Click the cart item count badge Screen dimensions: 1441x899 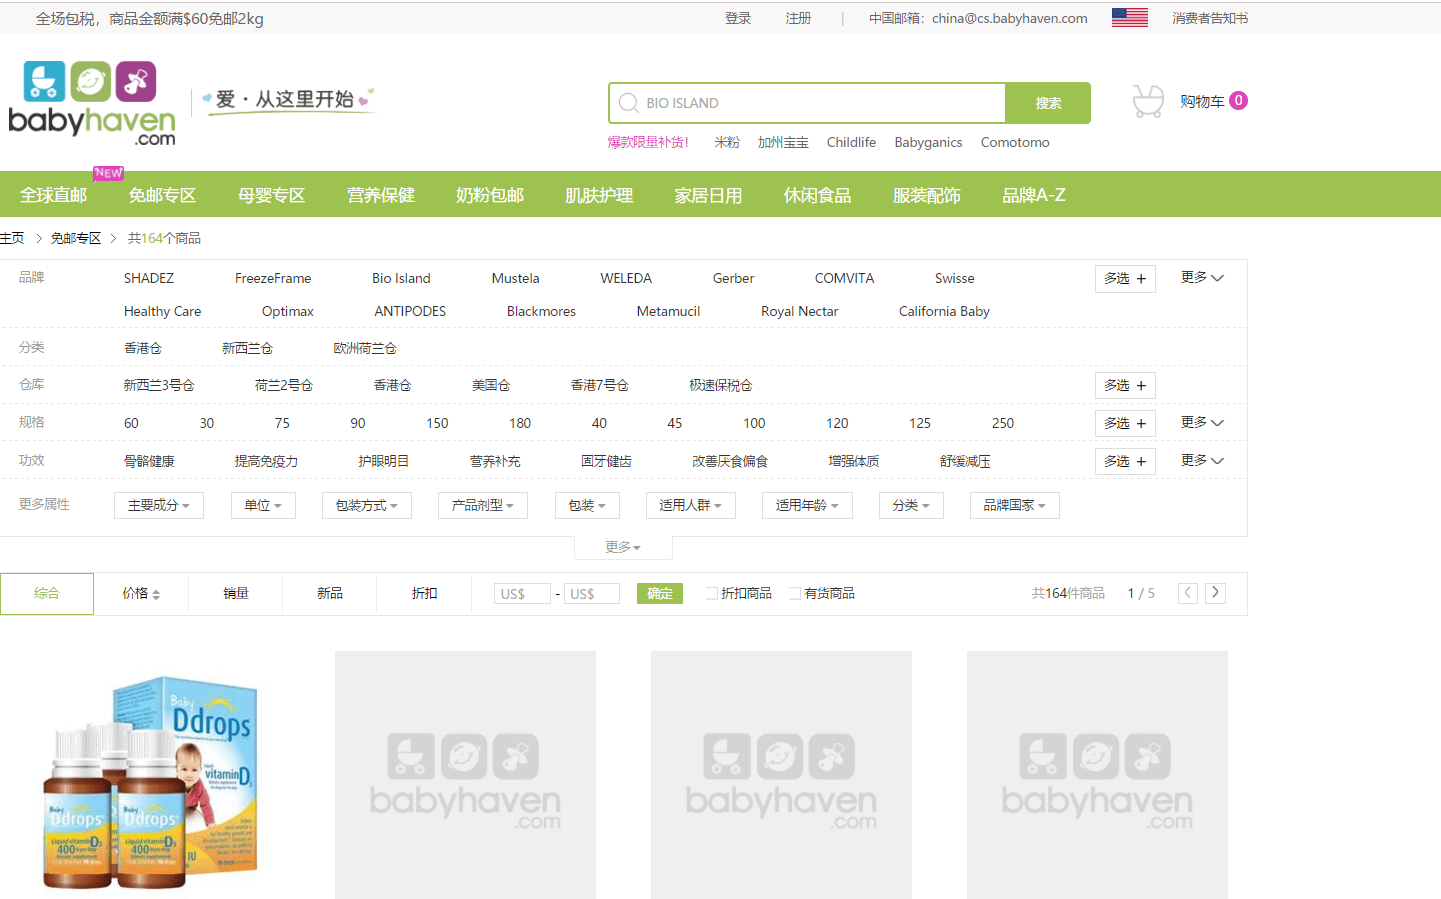point(1238,100)
